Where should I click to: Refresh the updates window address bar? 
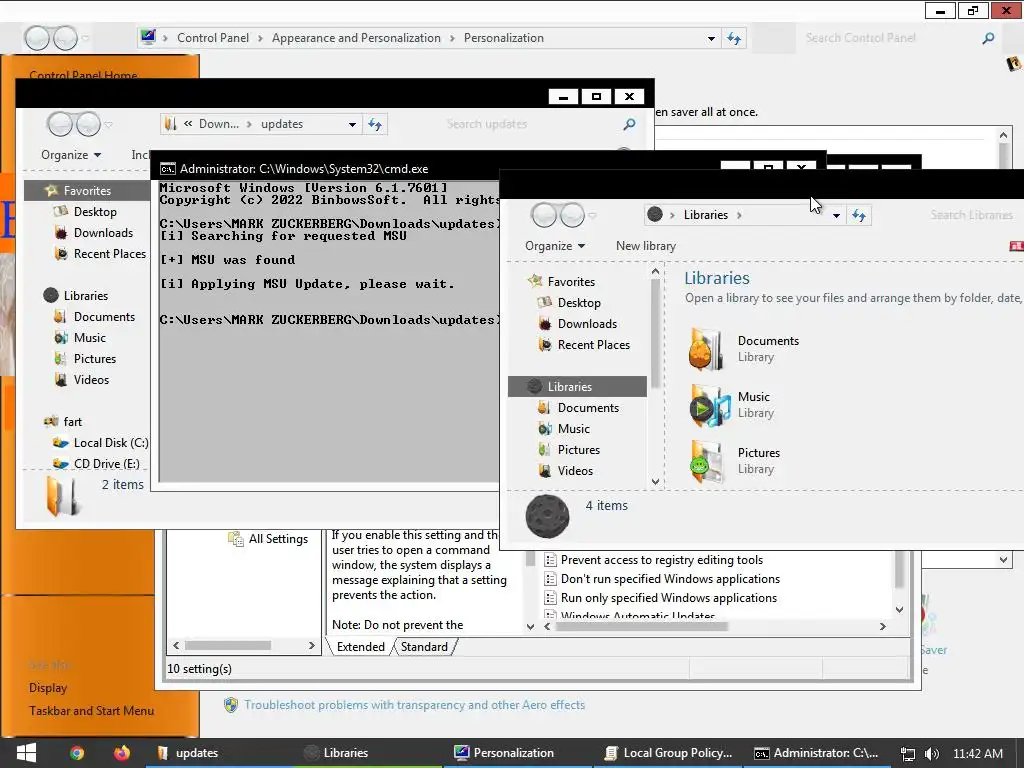coord(375,124)
